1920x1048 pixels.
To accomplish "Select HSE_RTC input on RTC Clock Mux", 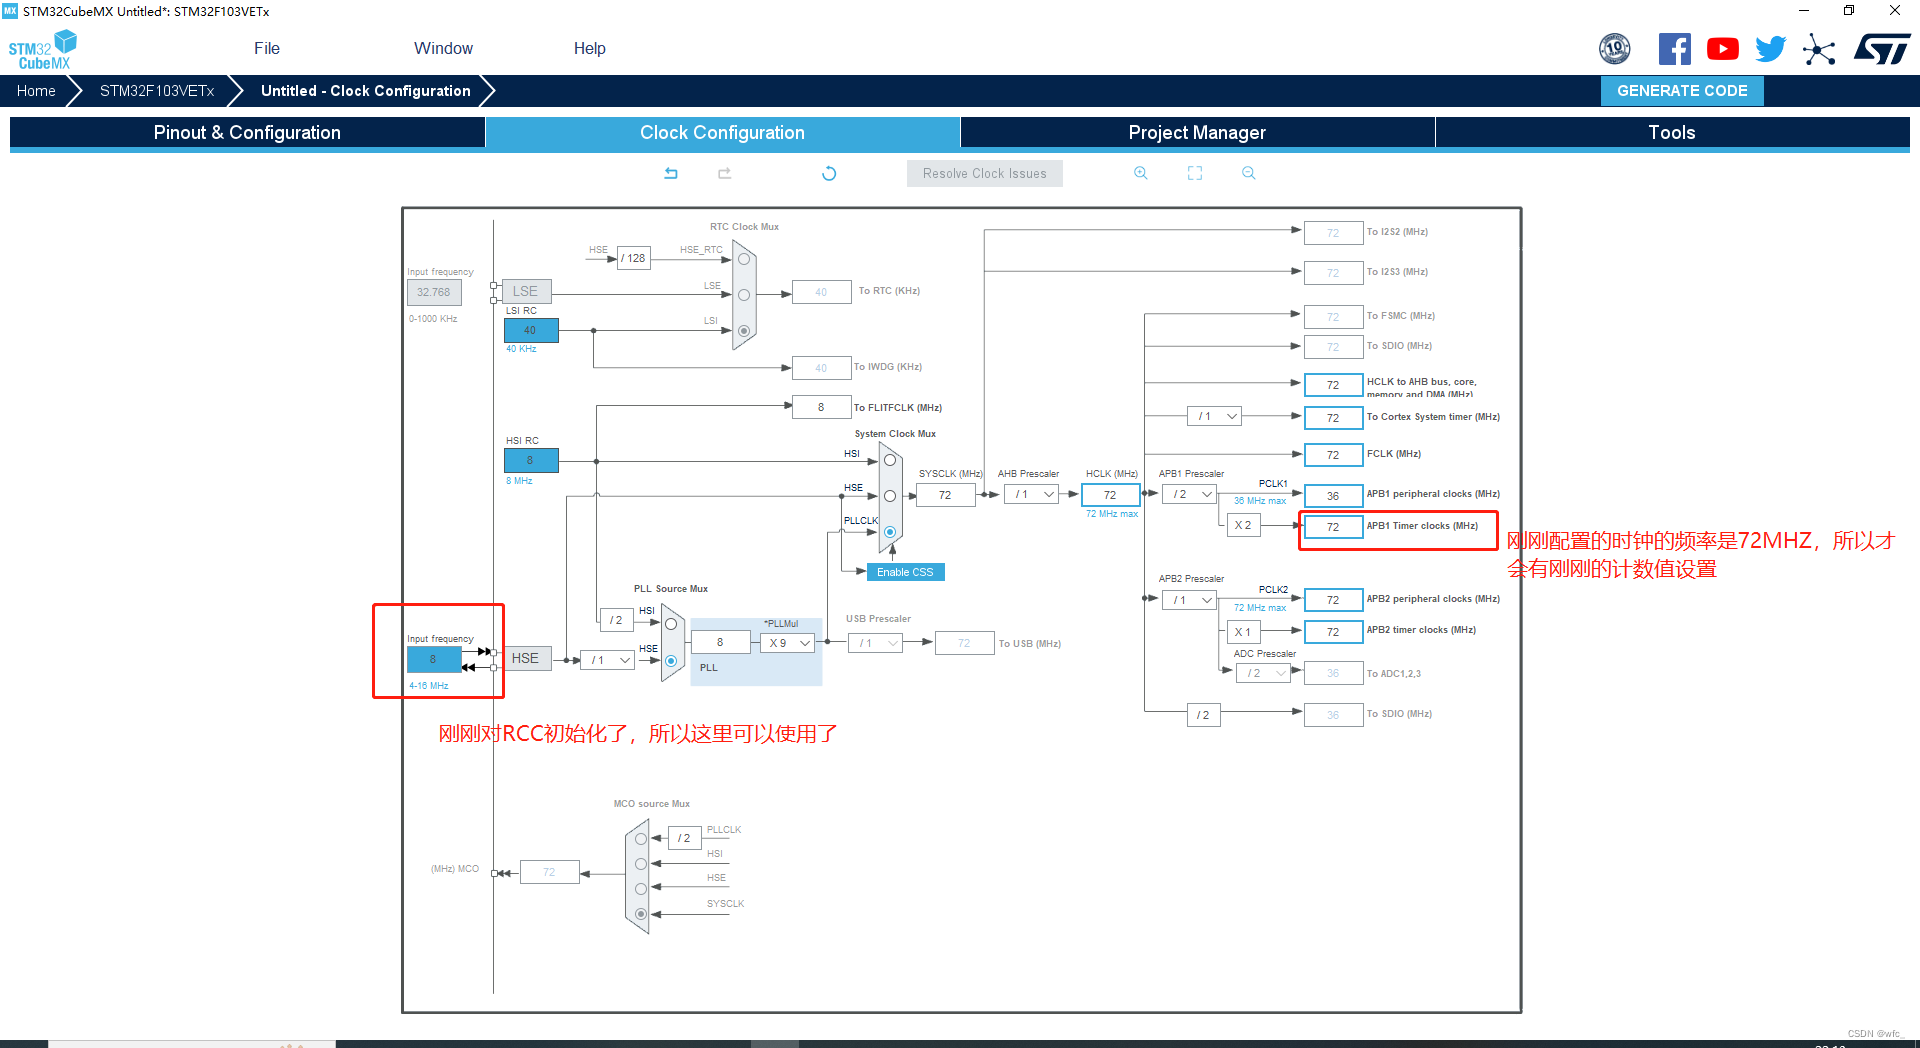I will pyautogui.click(x=744, y=259).
